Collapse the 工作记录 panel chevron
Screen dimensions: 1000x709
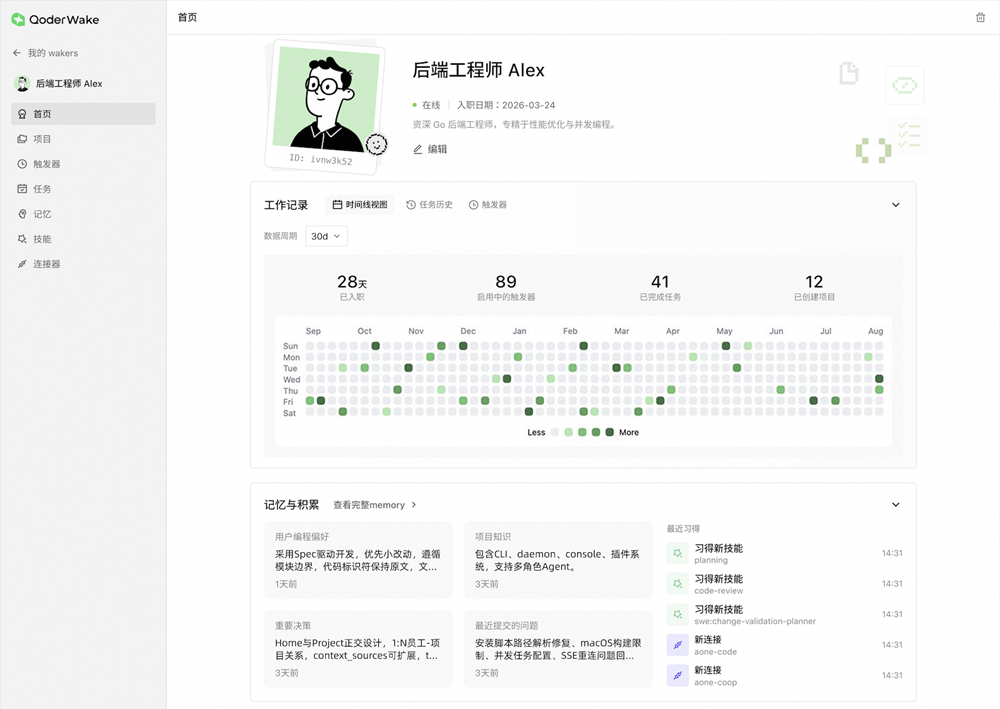(896, 204)
